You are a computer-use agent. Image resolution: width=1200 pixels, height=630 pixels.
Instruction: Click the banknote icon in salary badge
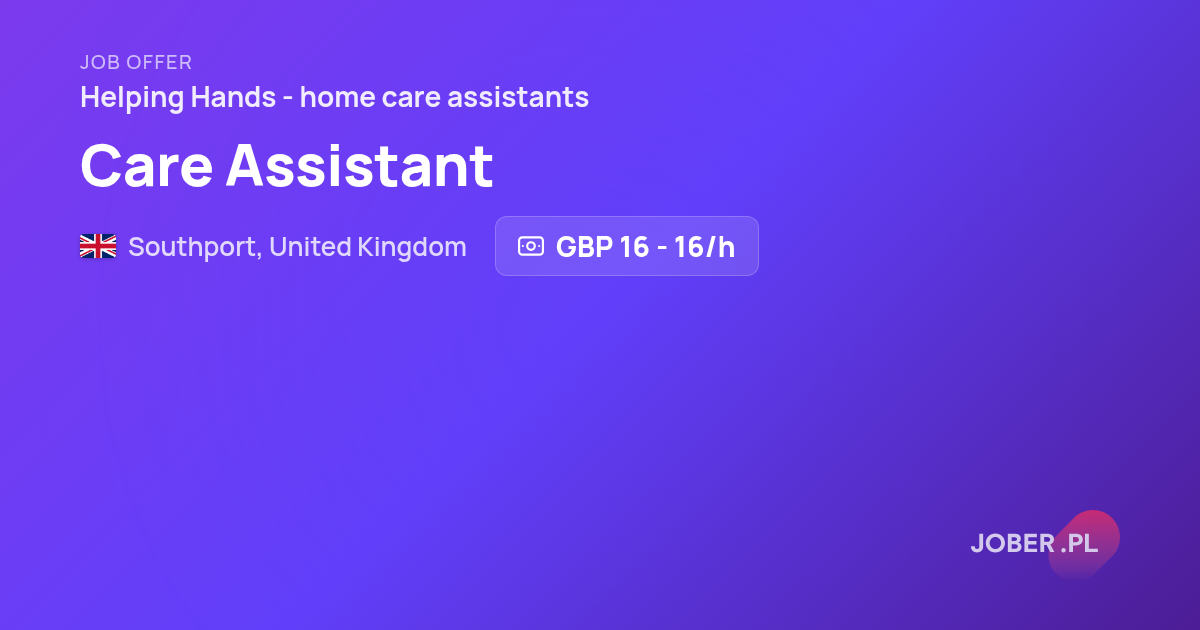click(530, 246)
